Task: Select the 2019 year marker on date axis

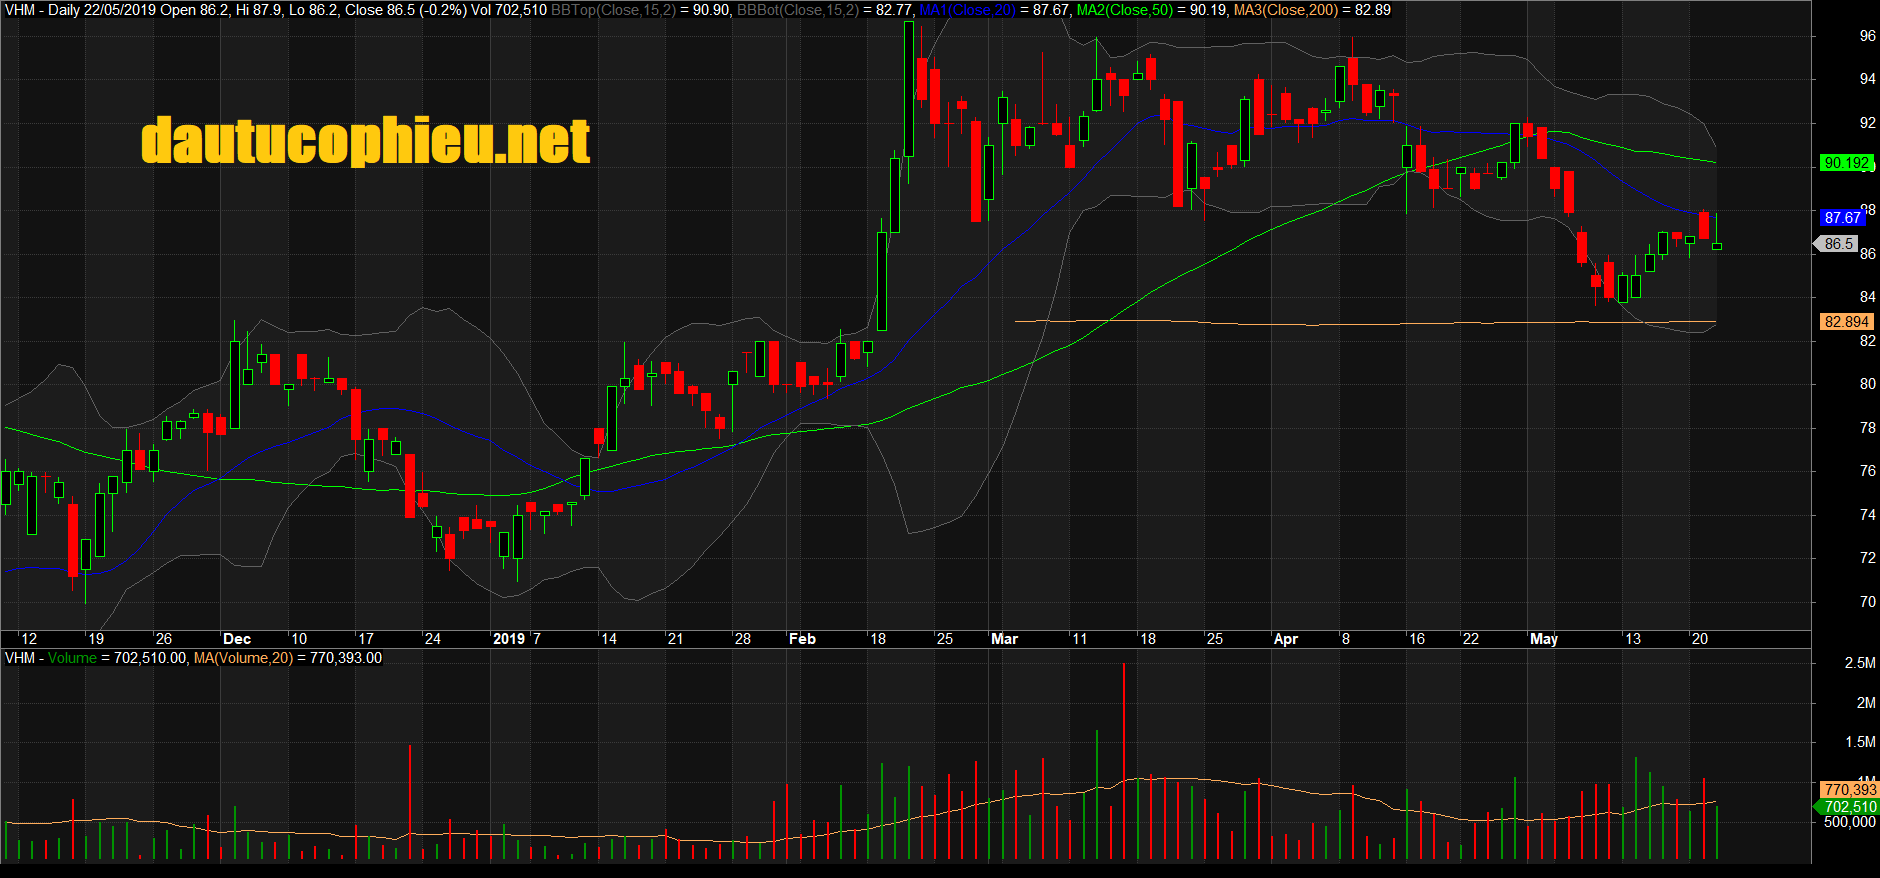Action: click(x=509, y=639)
